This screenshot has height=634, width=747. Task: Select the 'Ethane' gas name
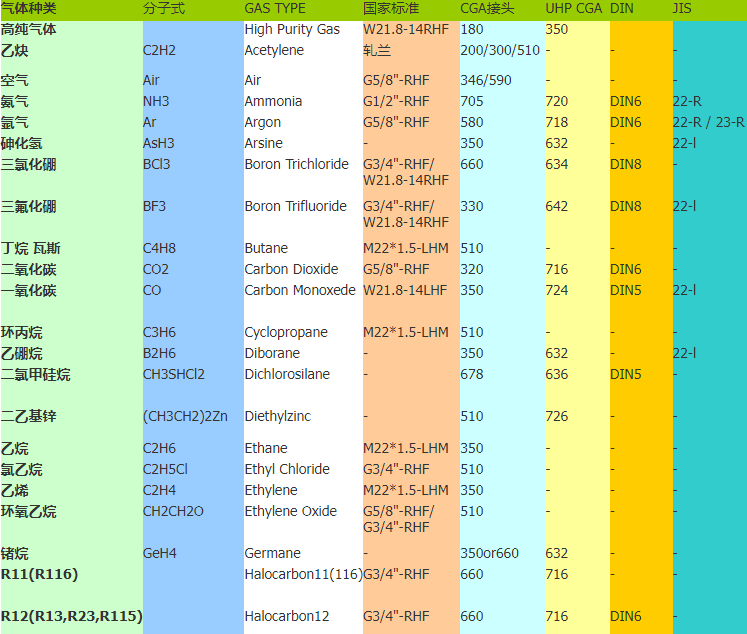tap(266, 448)
